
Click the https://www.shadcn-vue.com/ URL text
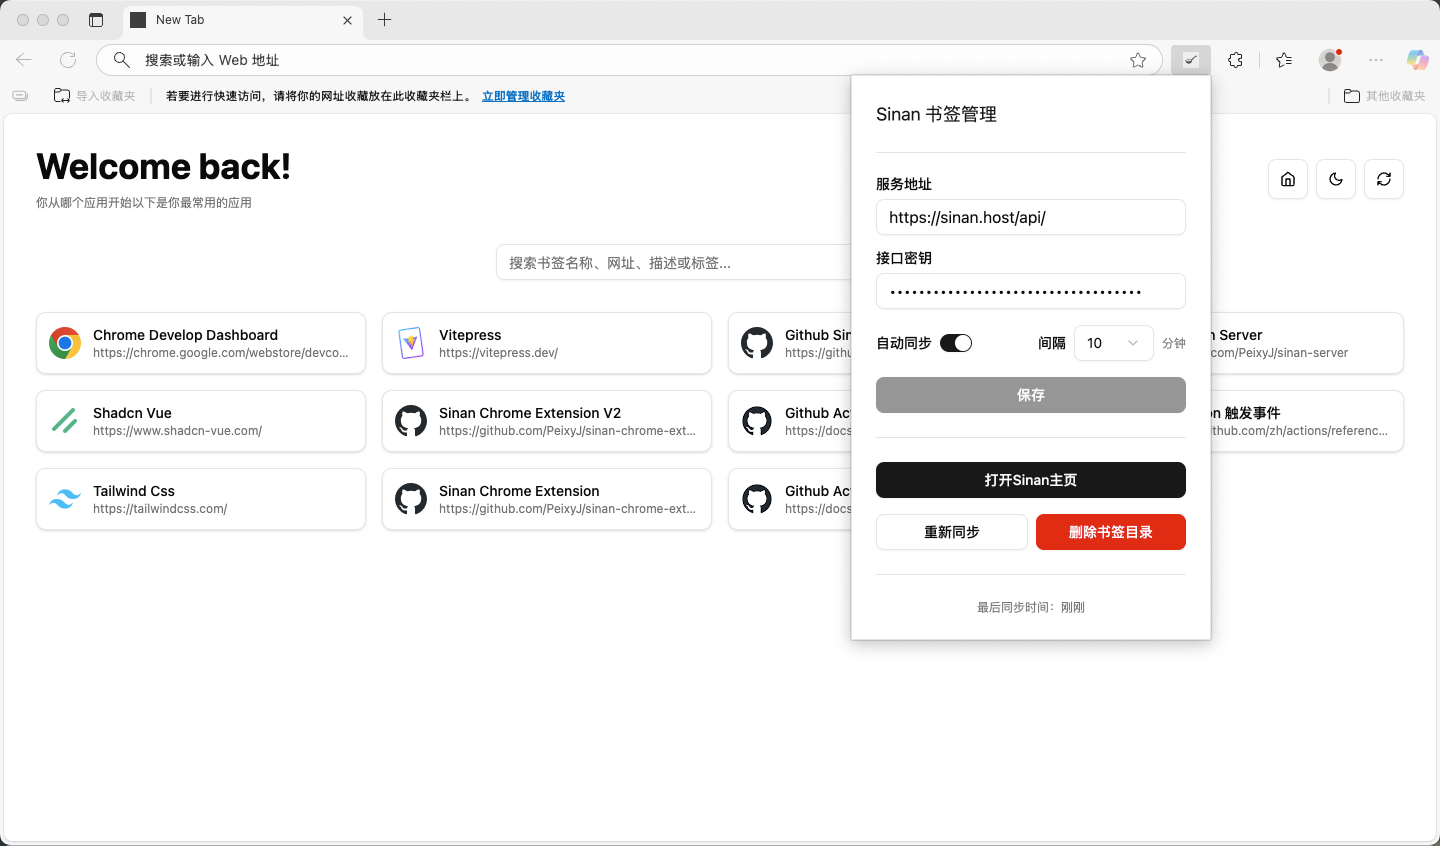(177, 431)
